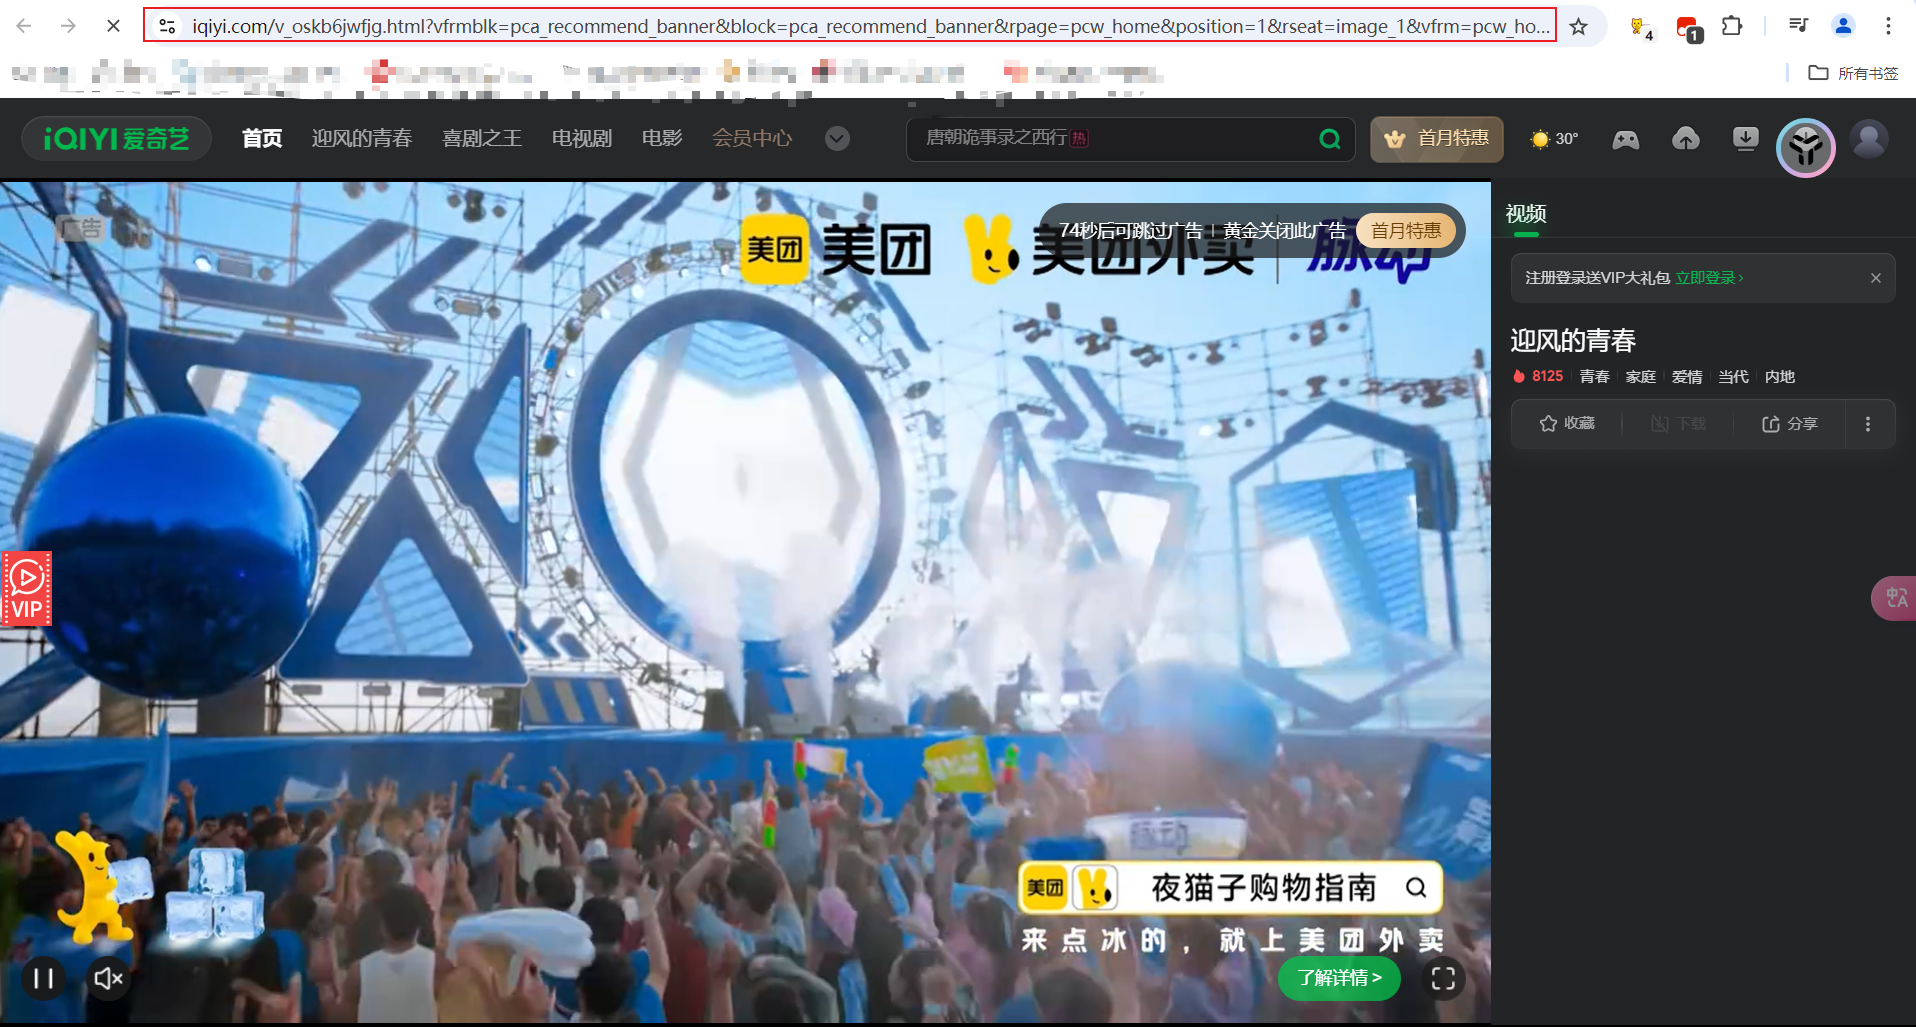Click 了解详情 ad details button
The width and height of the screenshot is (1916, 1027).
[x=1339, y=978]
